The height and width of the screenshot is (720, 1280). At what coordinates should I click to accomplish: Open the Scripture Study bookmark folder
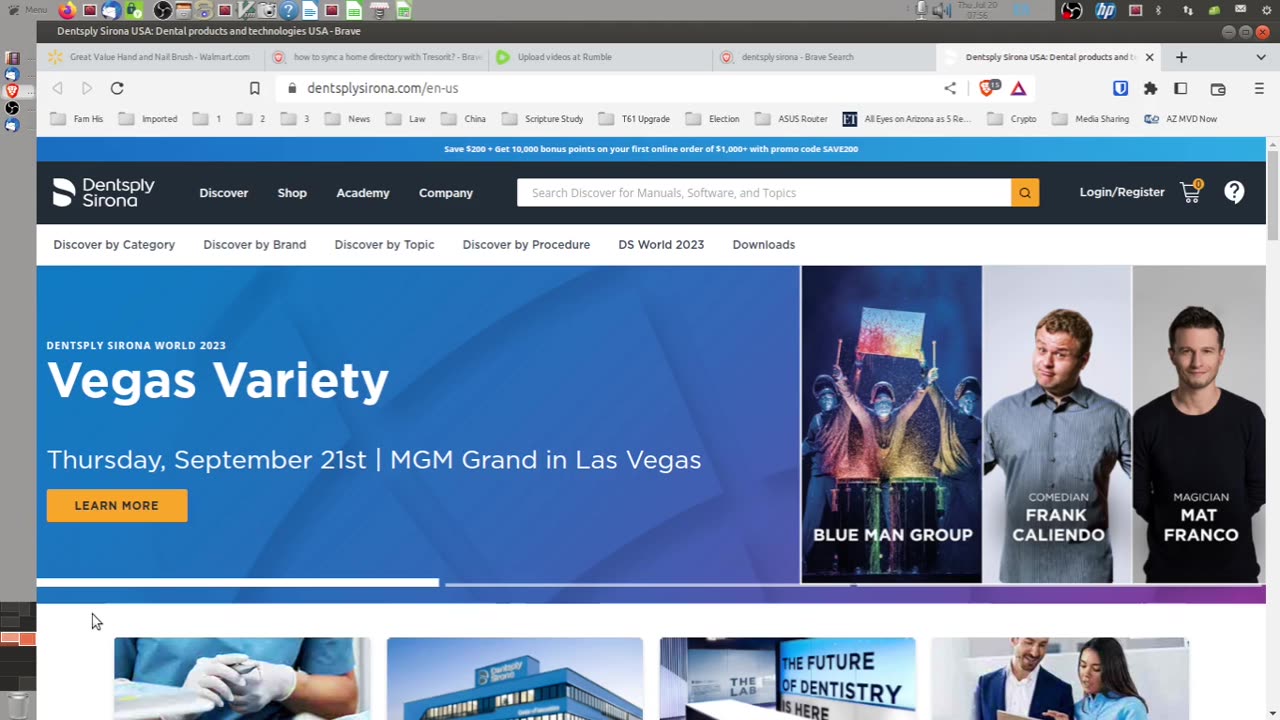pos(543,119)
